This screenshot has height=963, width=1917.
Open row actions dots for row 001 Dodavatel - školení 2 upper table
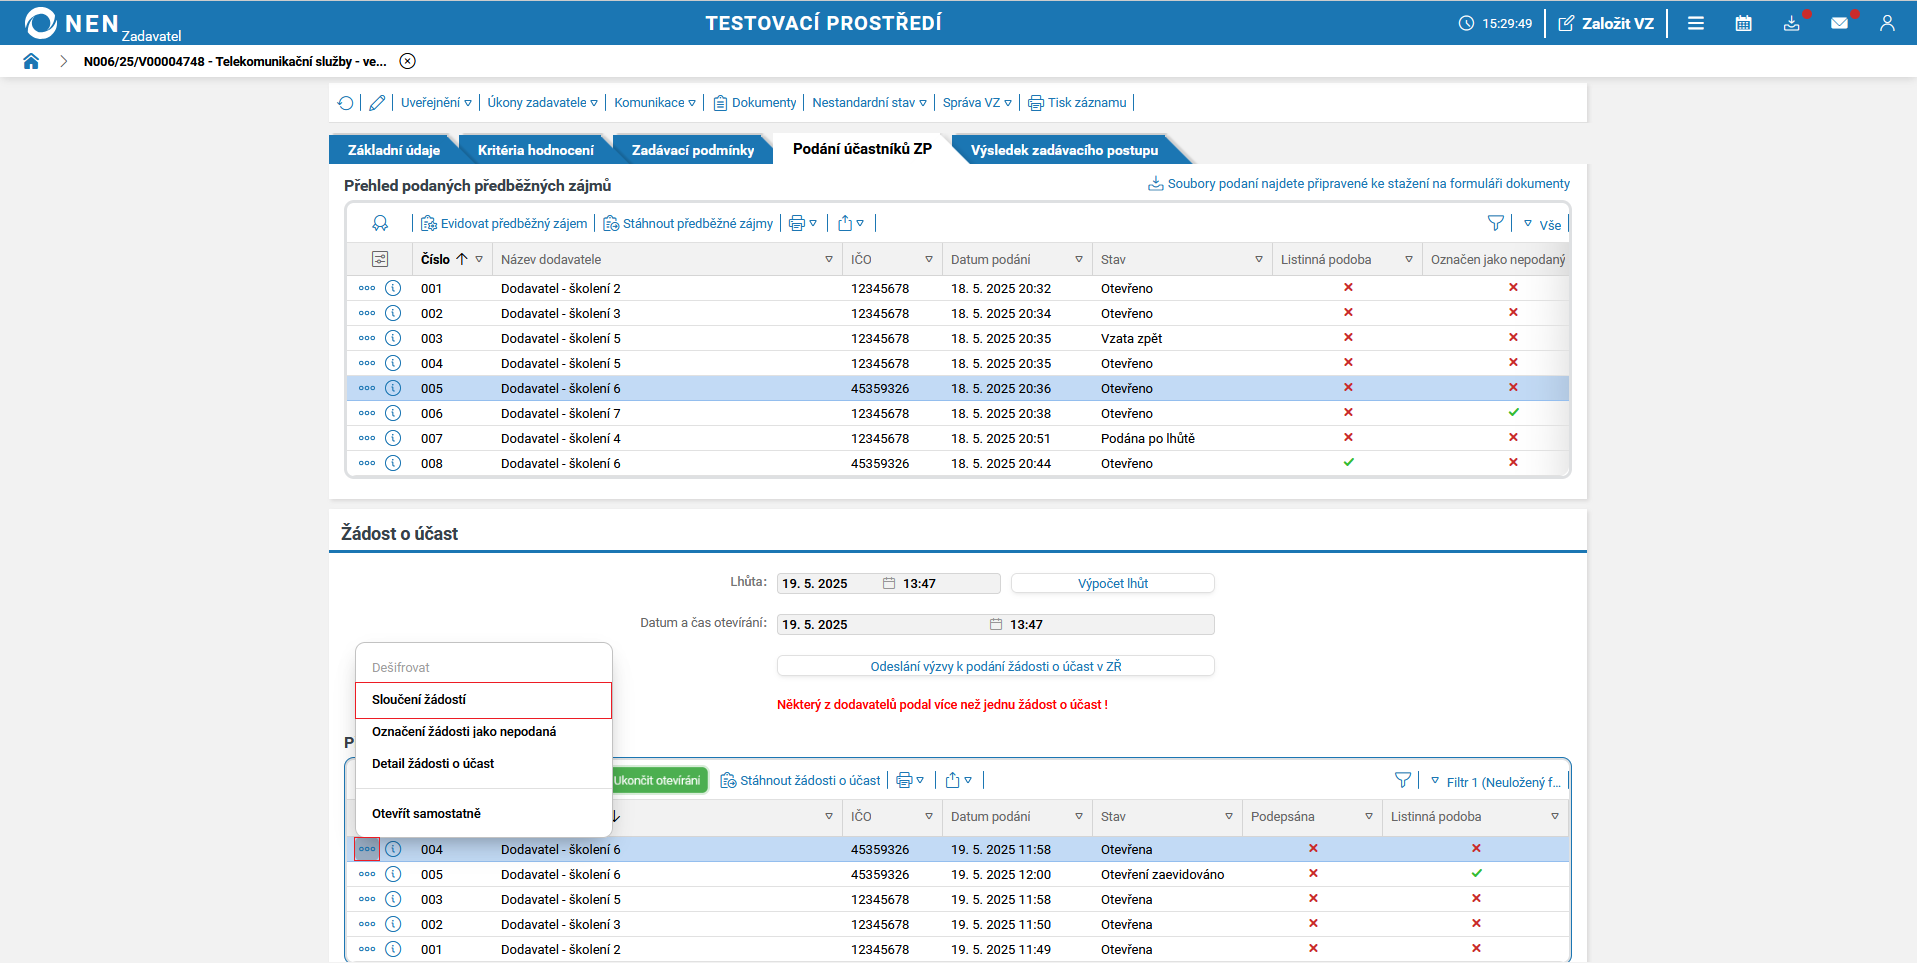(x=367, y=288)
